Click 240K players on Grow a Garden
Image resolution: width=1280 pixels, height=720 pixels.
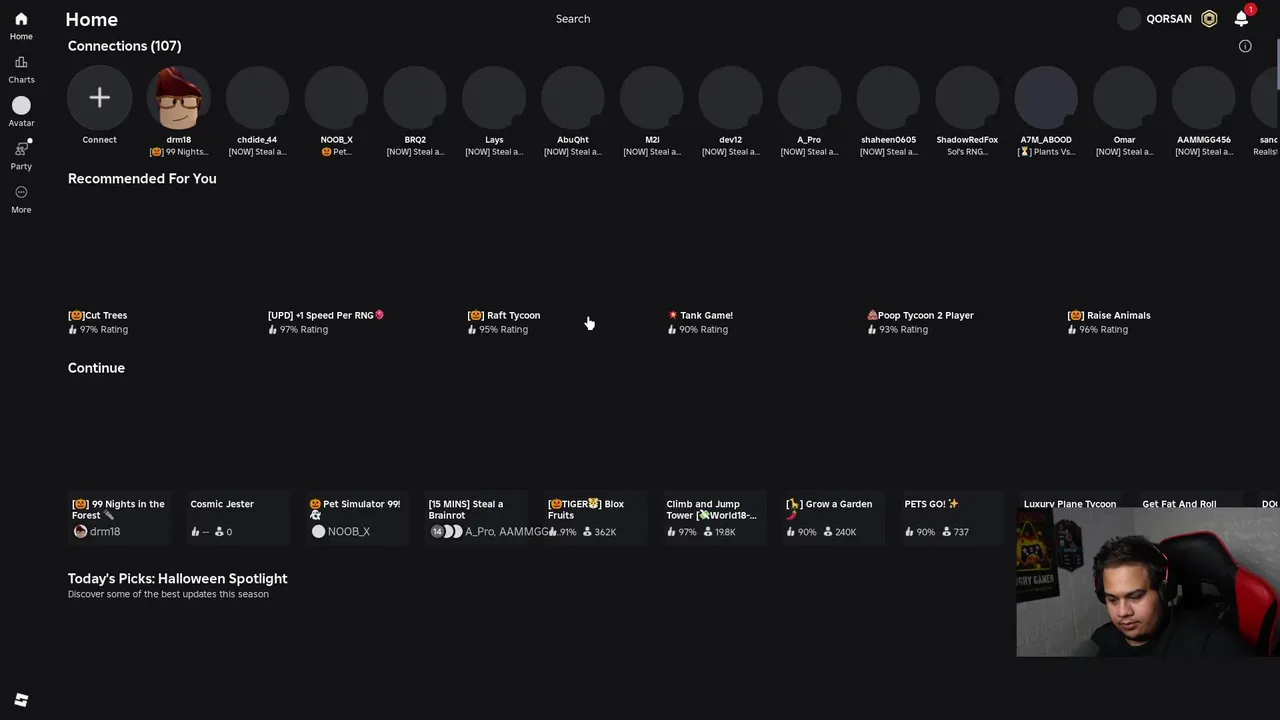point(839,532)
